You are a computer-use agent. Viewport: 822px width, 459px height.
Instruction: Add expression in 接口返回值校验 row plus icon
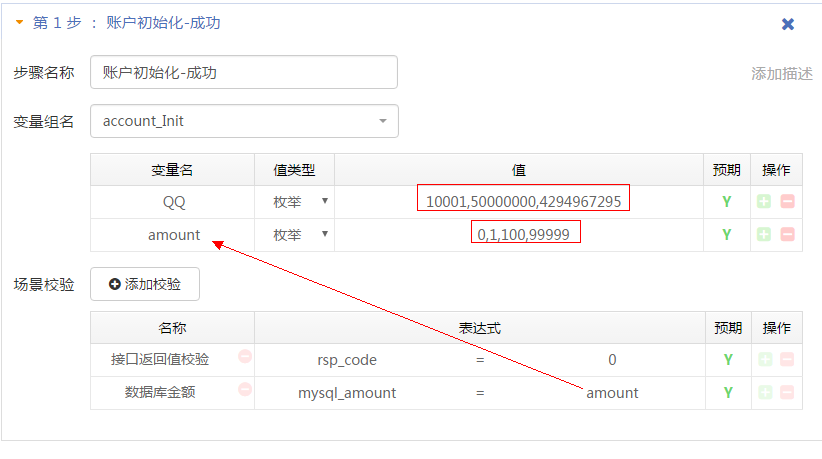765,359
